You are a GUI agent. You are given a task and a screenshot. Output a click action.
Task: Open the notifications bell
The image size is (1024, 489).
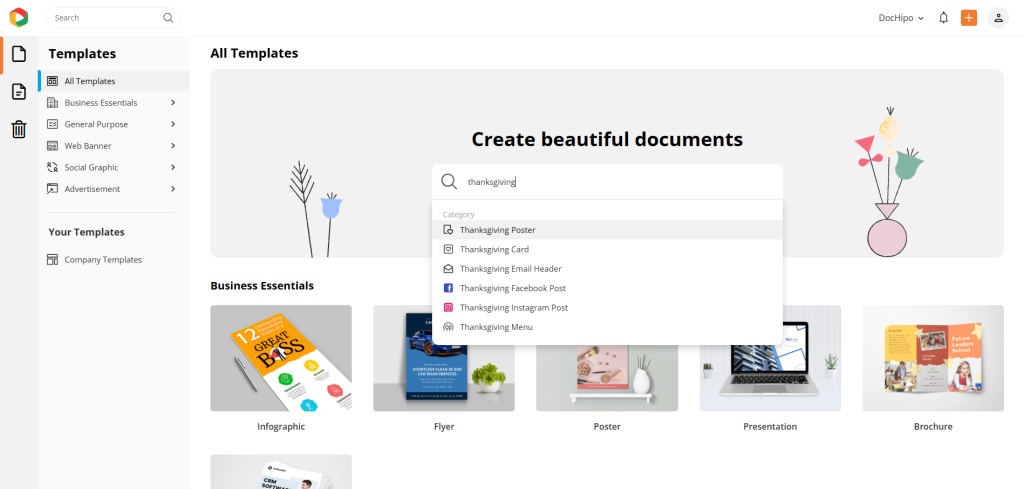943,18
